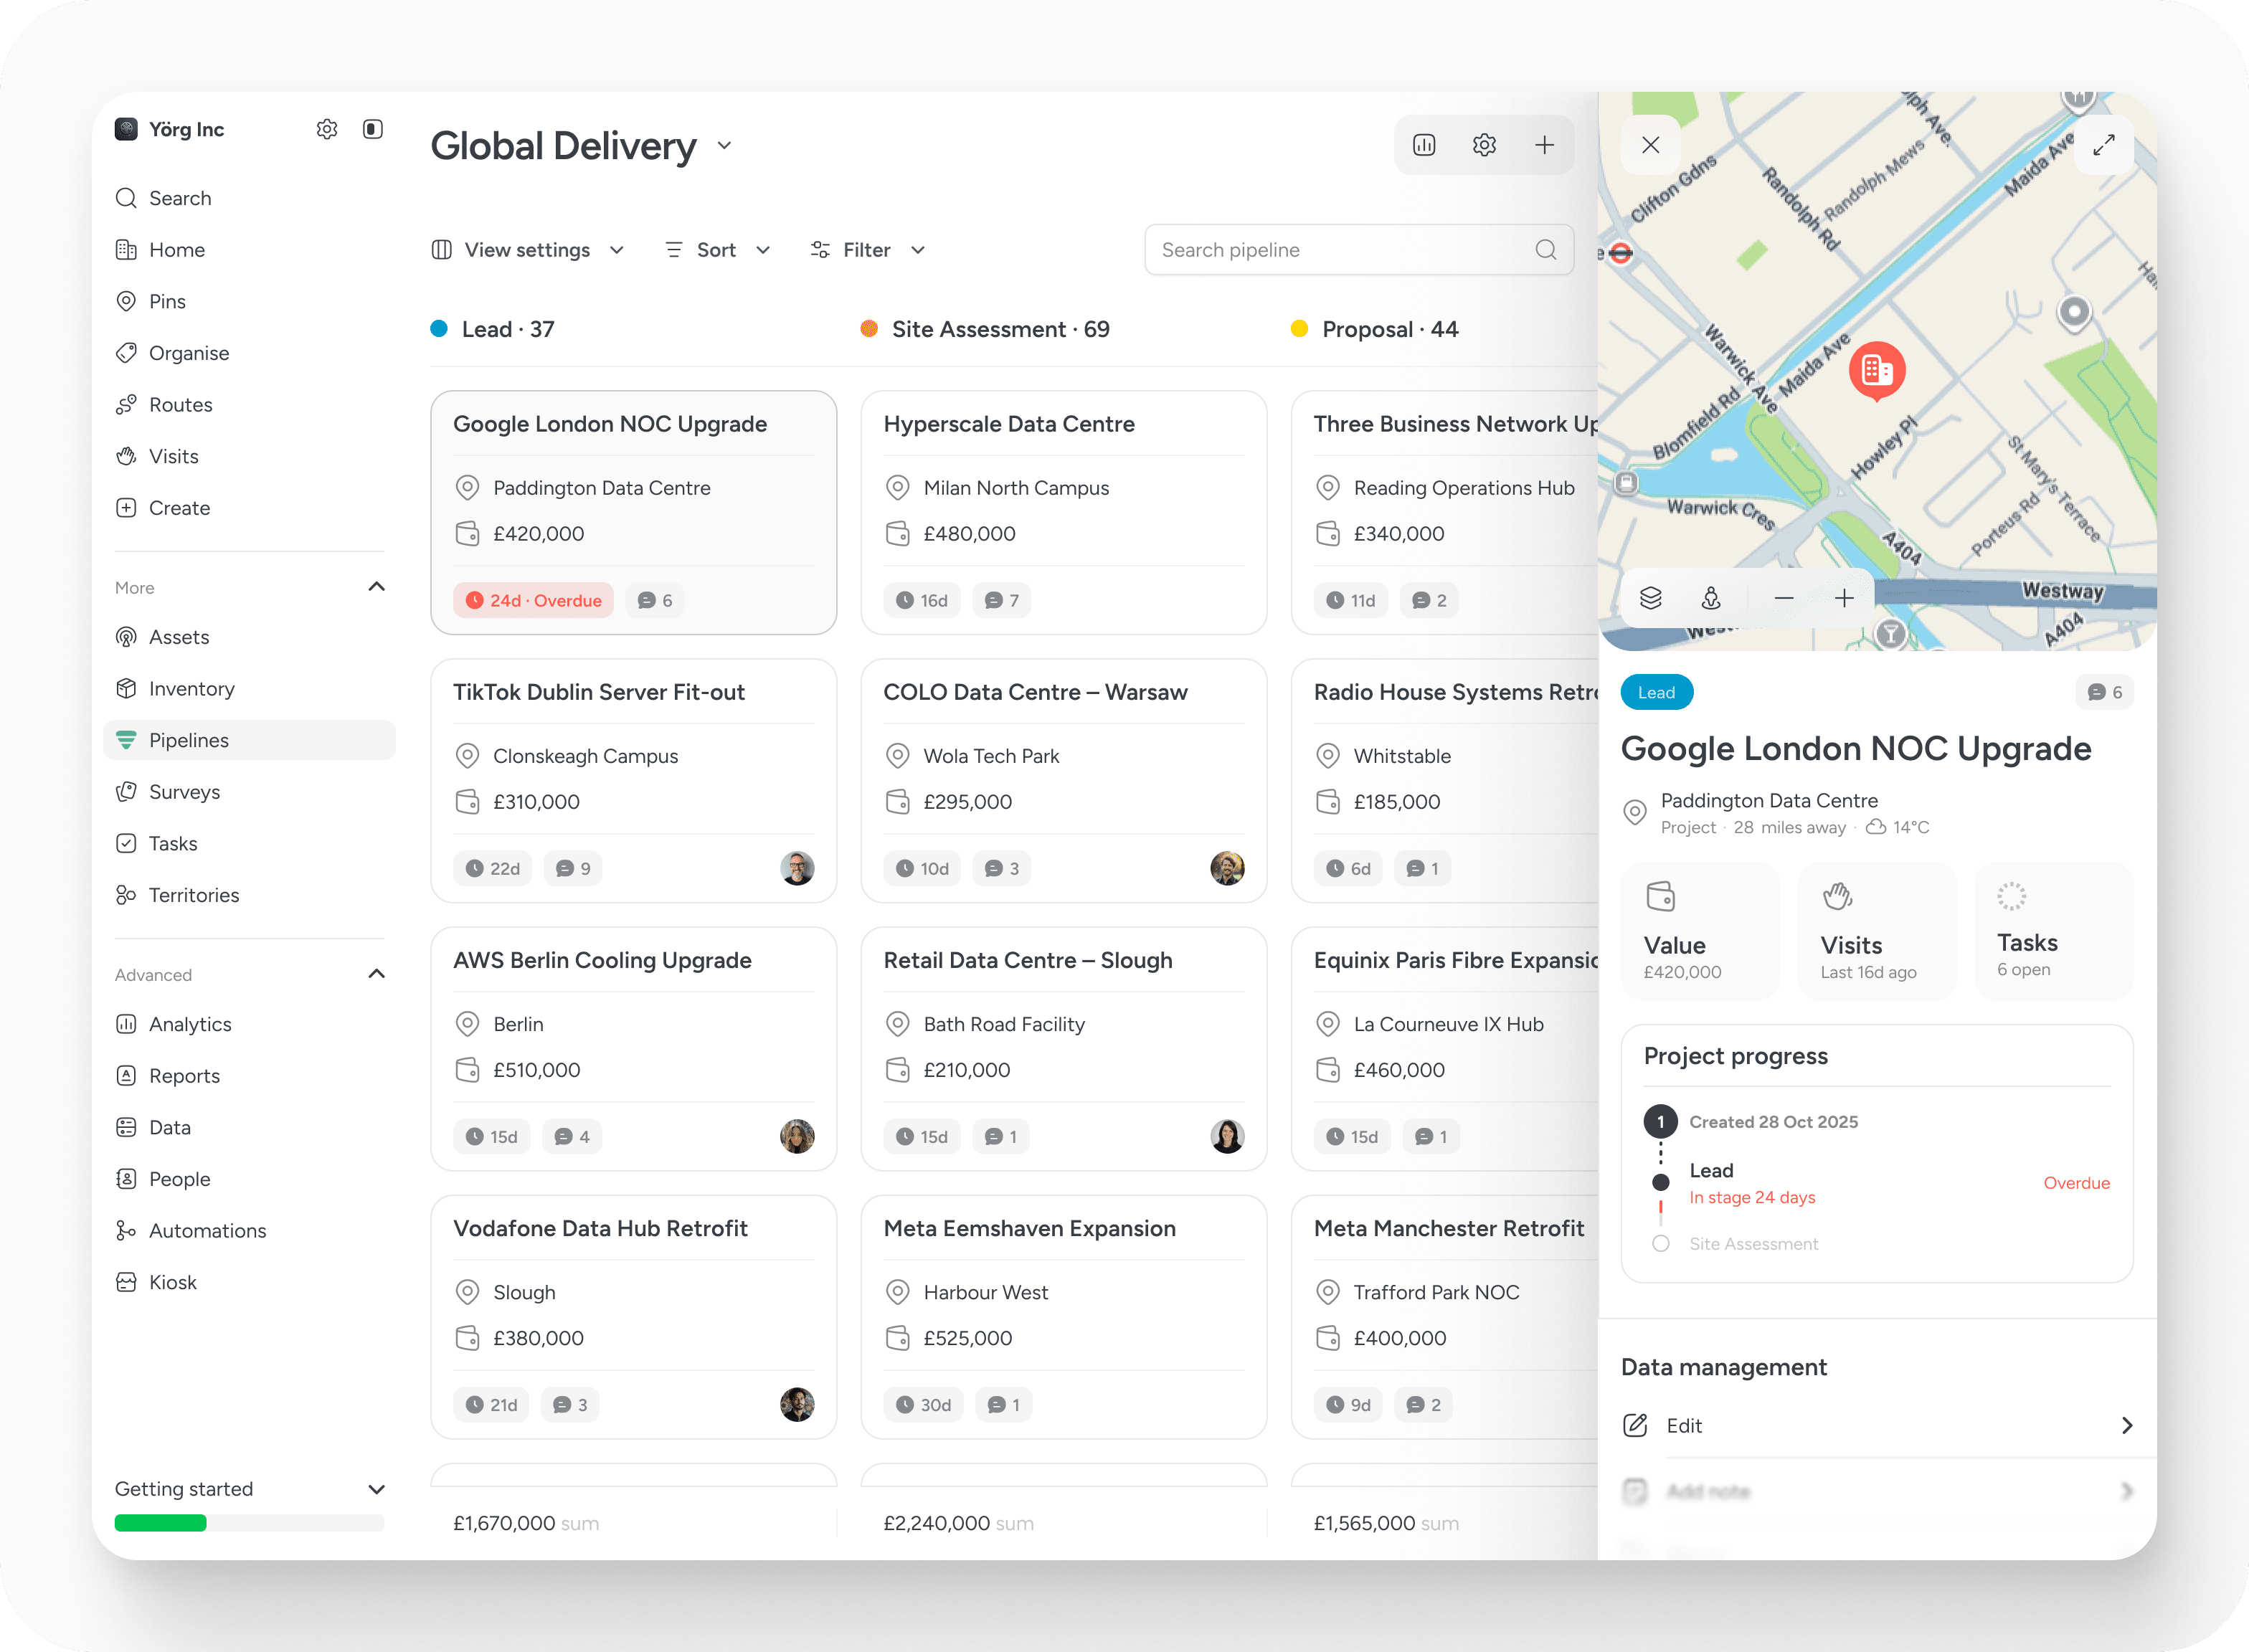Click the plus icon to add a pipeline item
The height and width of the screenshot is (1652, 2249).
point(1544,145)
